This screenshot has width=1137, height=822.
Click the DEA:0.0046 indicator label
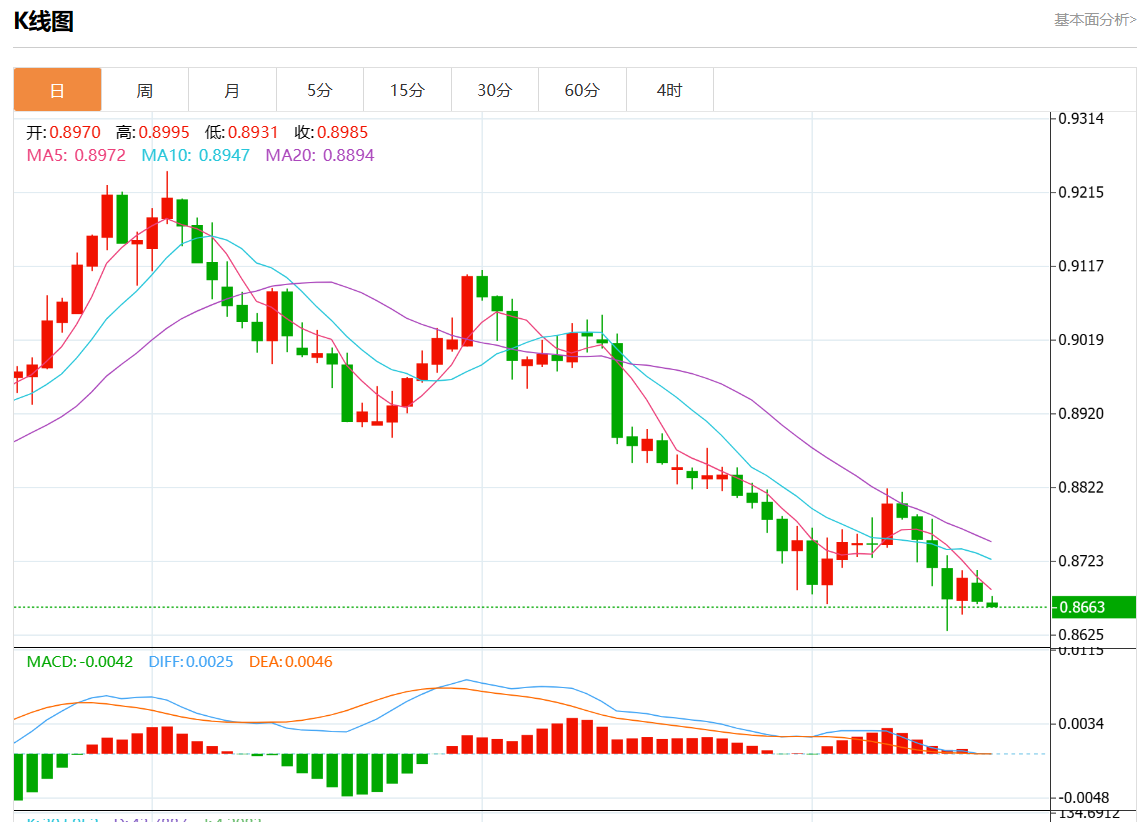[x=291, y=662]
